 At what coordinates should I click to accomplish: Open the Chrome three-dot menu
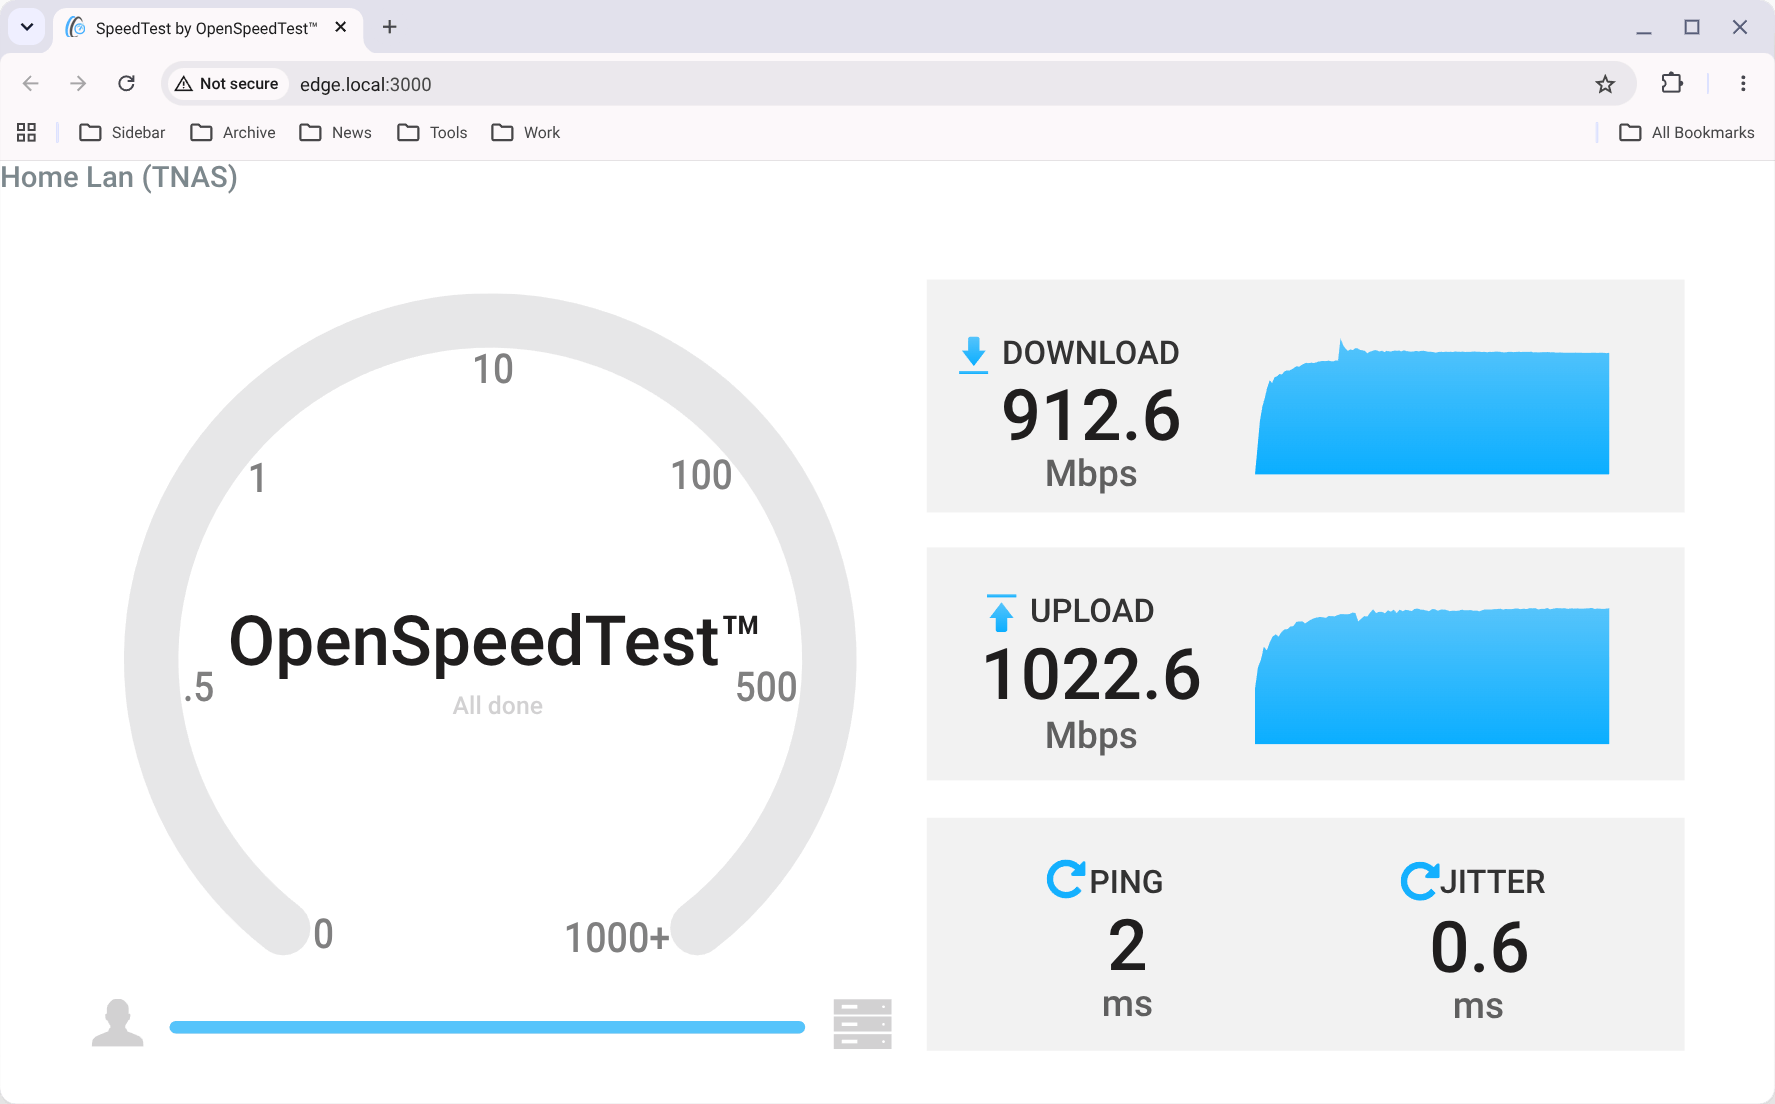pos(1743,84)
